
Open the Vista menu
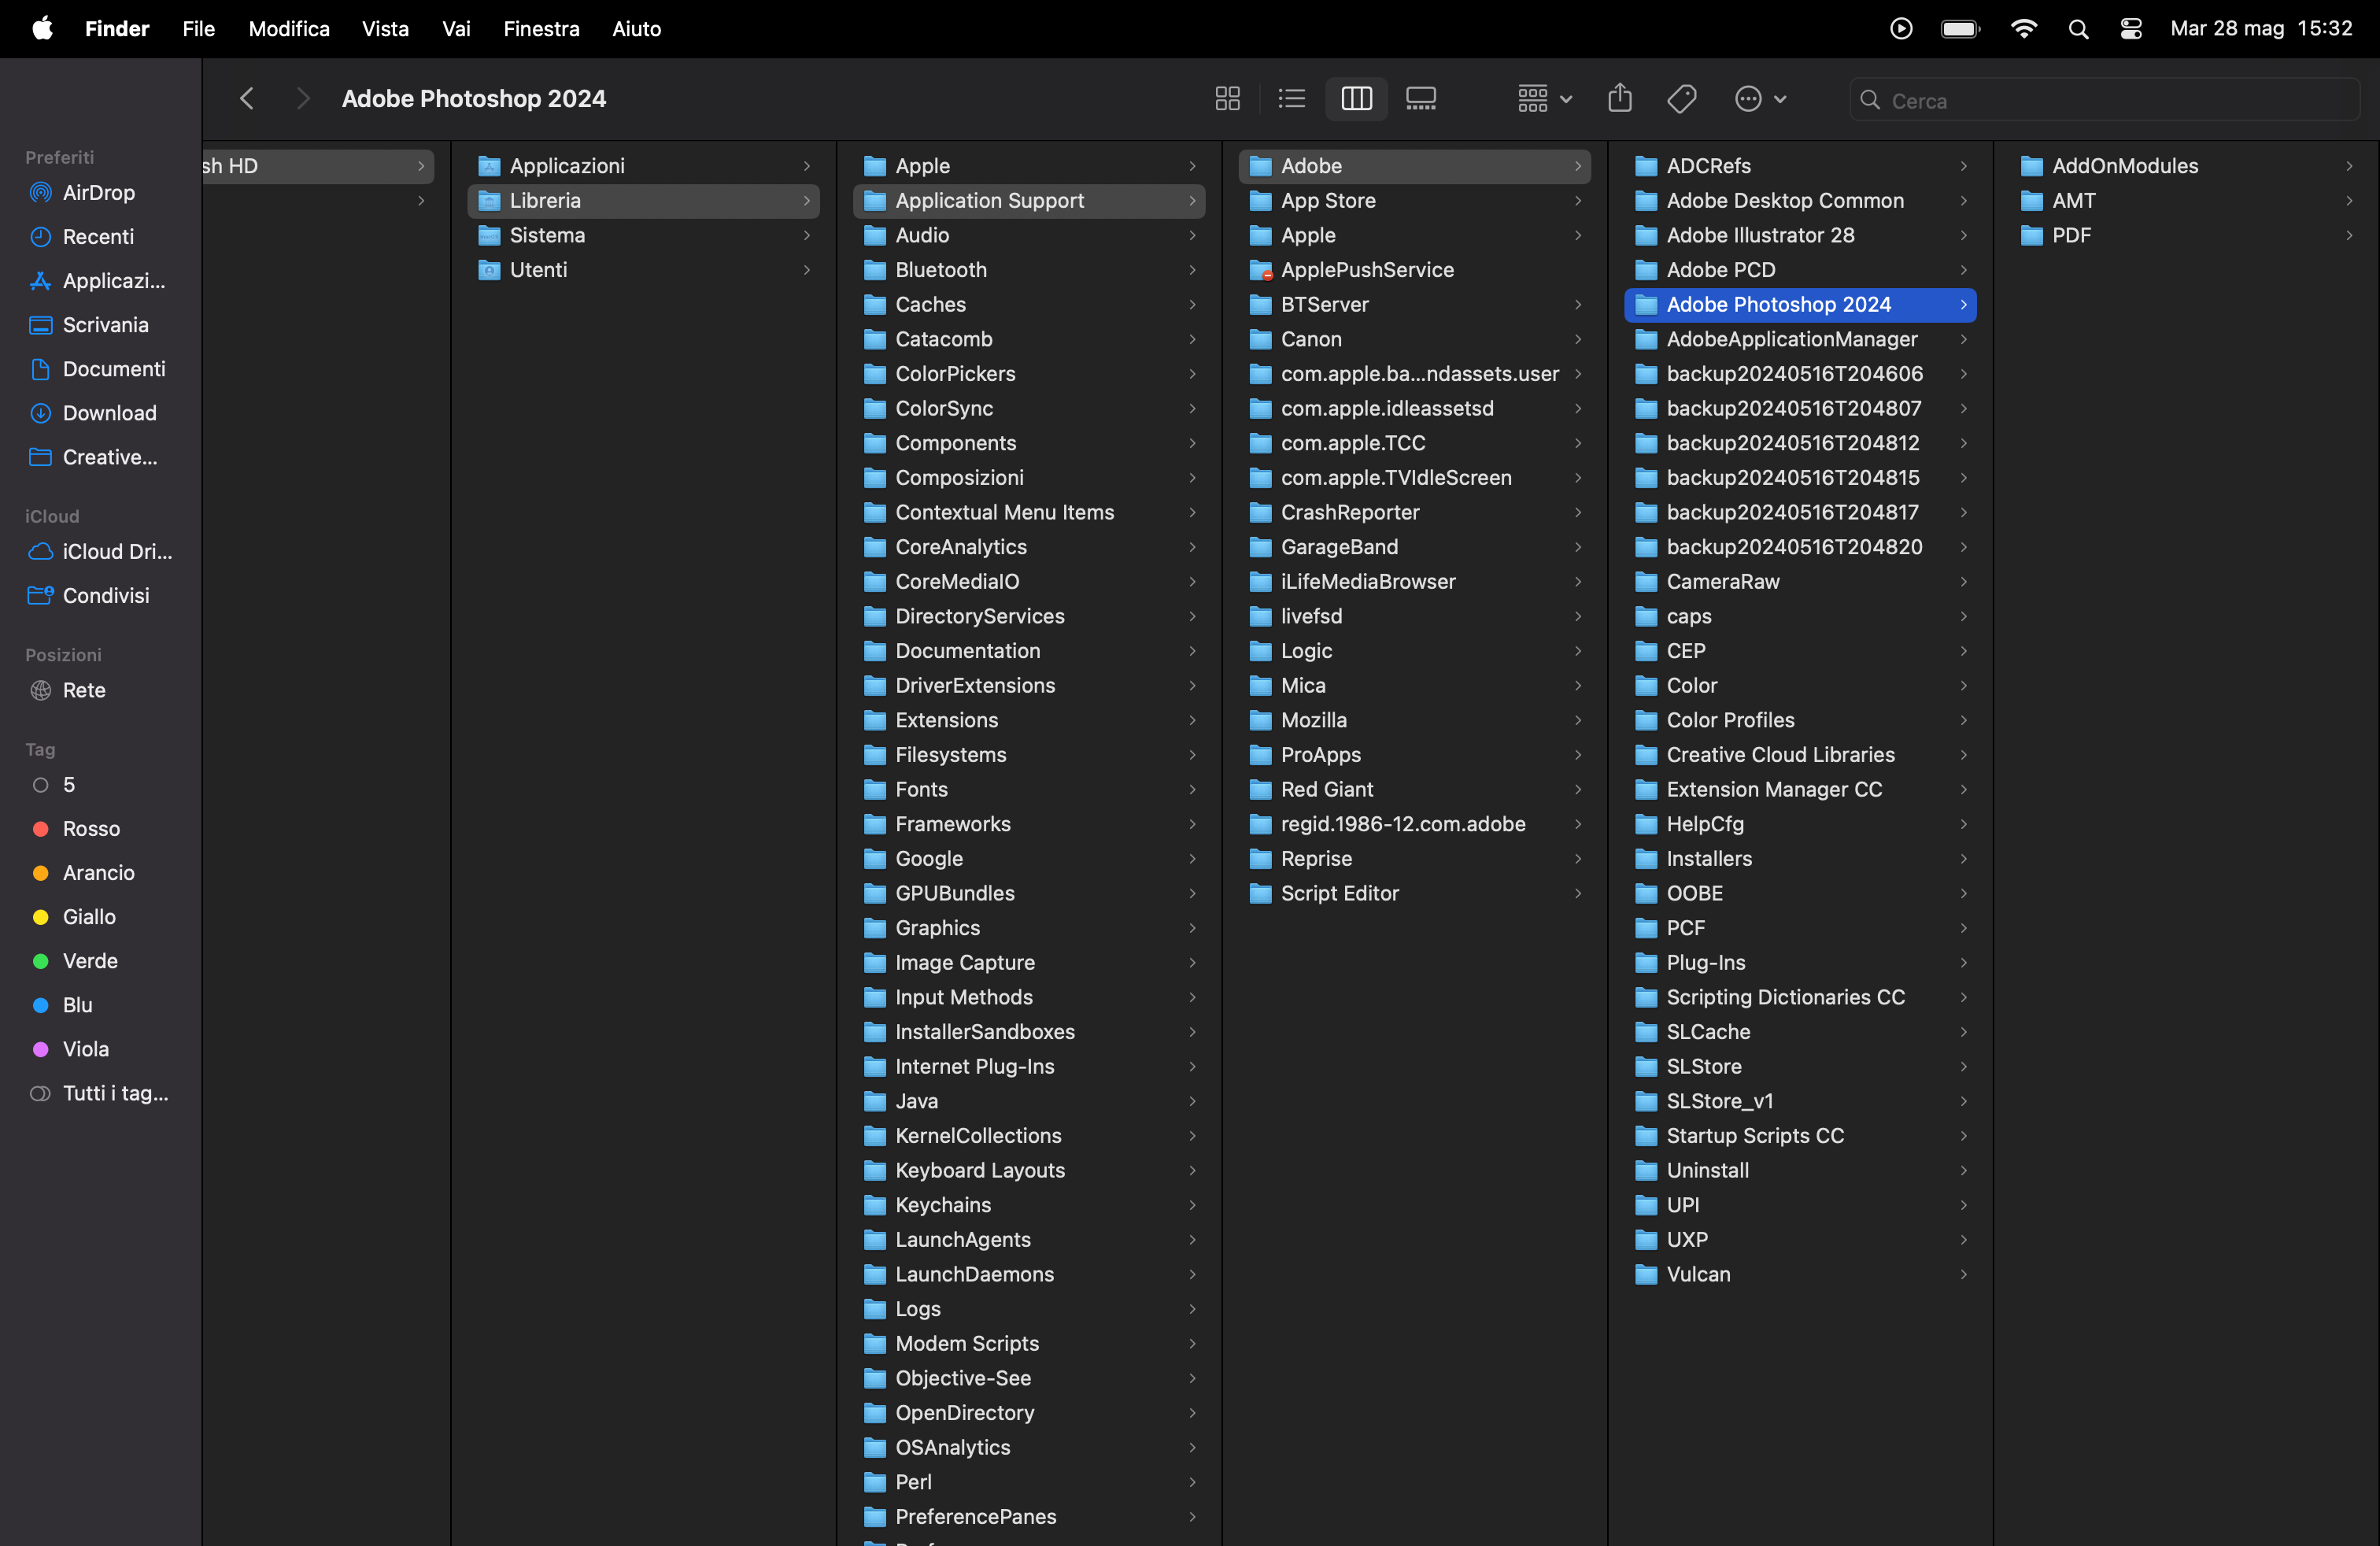click(385, 29)
